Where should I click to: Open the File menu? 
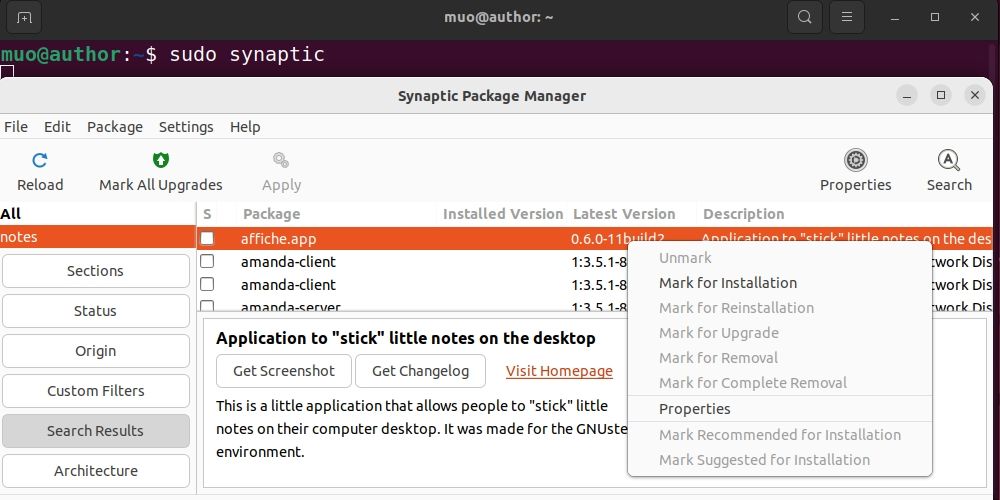16,127
